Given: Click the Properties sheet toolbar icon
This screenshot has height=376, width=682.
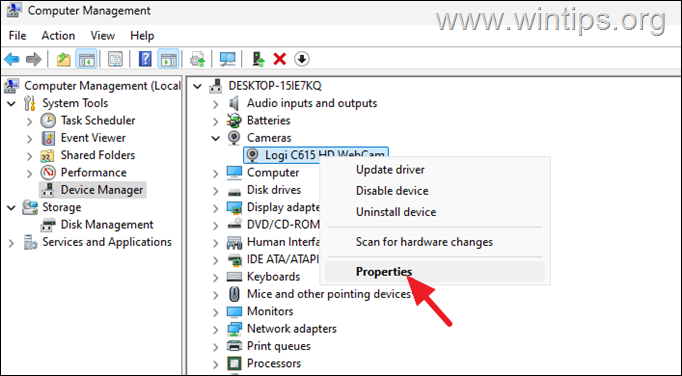Looking at the screenshot, I should coord(115,59).
